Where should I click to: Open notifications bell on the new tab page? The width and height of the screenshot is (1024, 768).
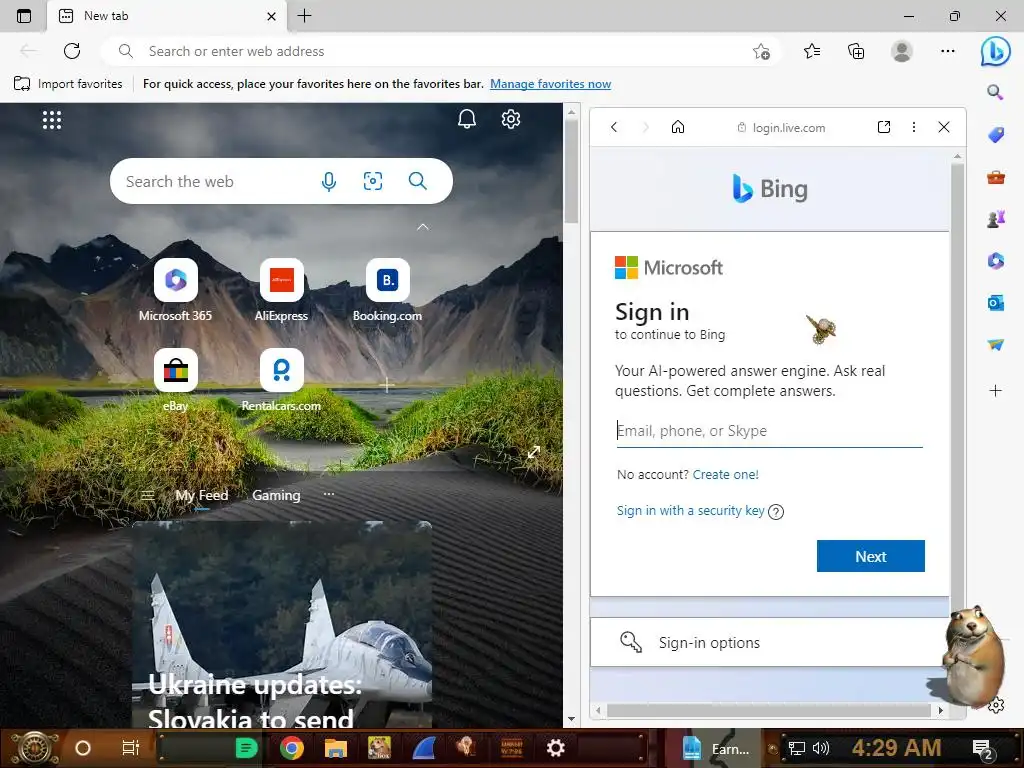point(466,119)
